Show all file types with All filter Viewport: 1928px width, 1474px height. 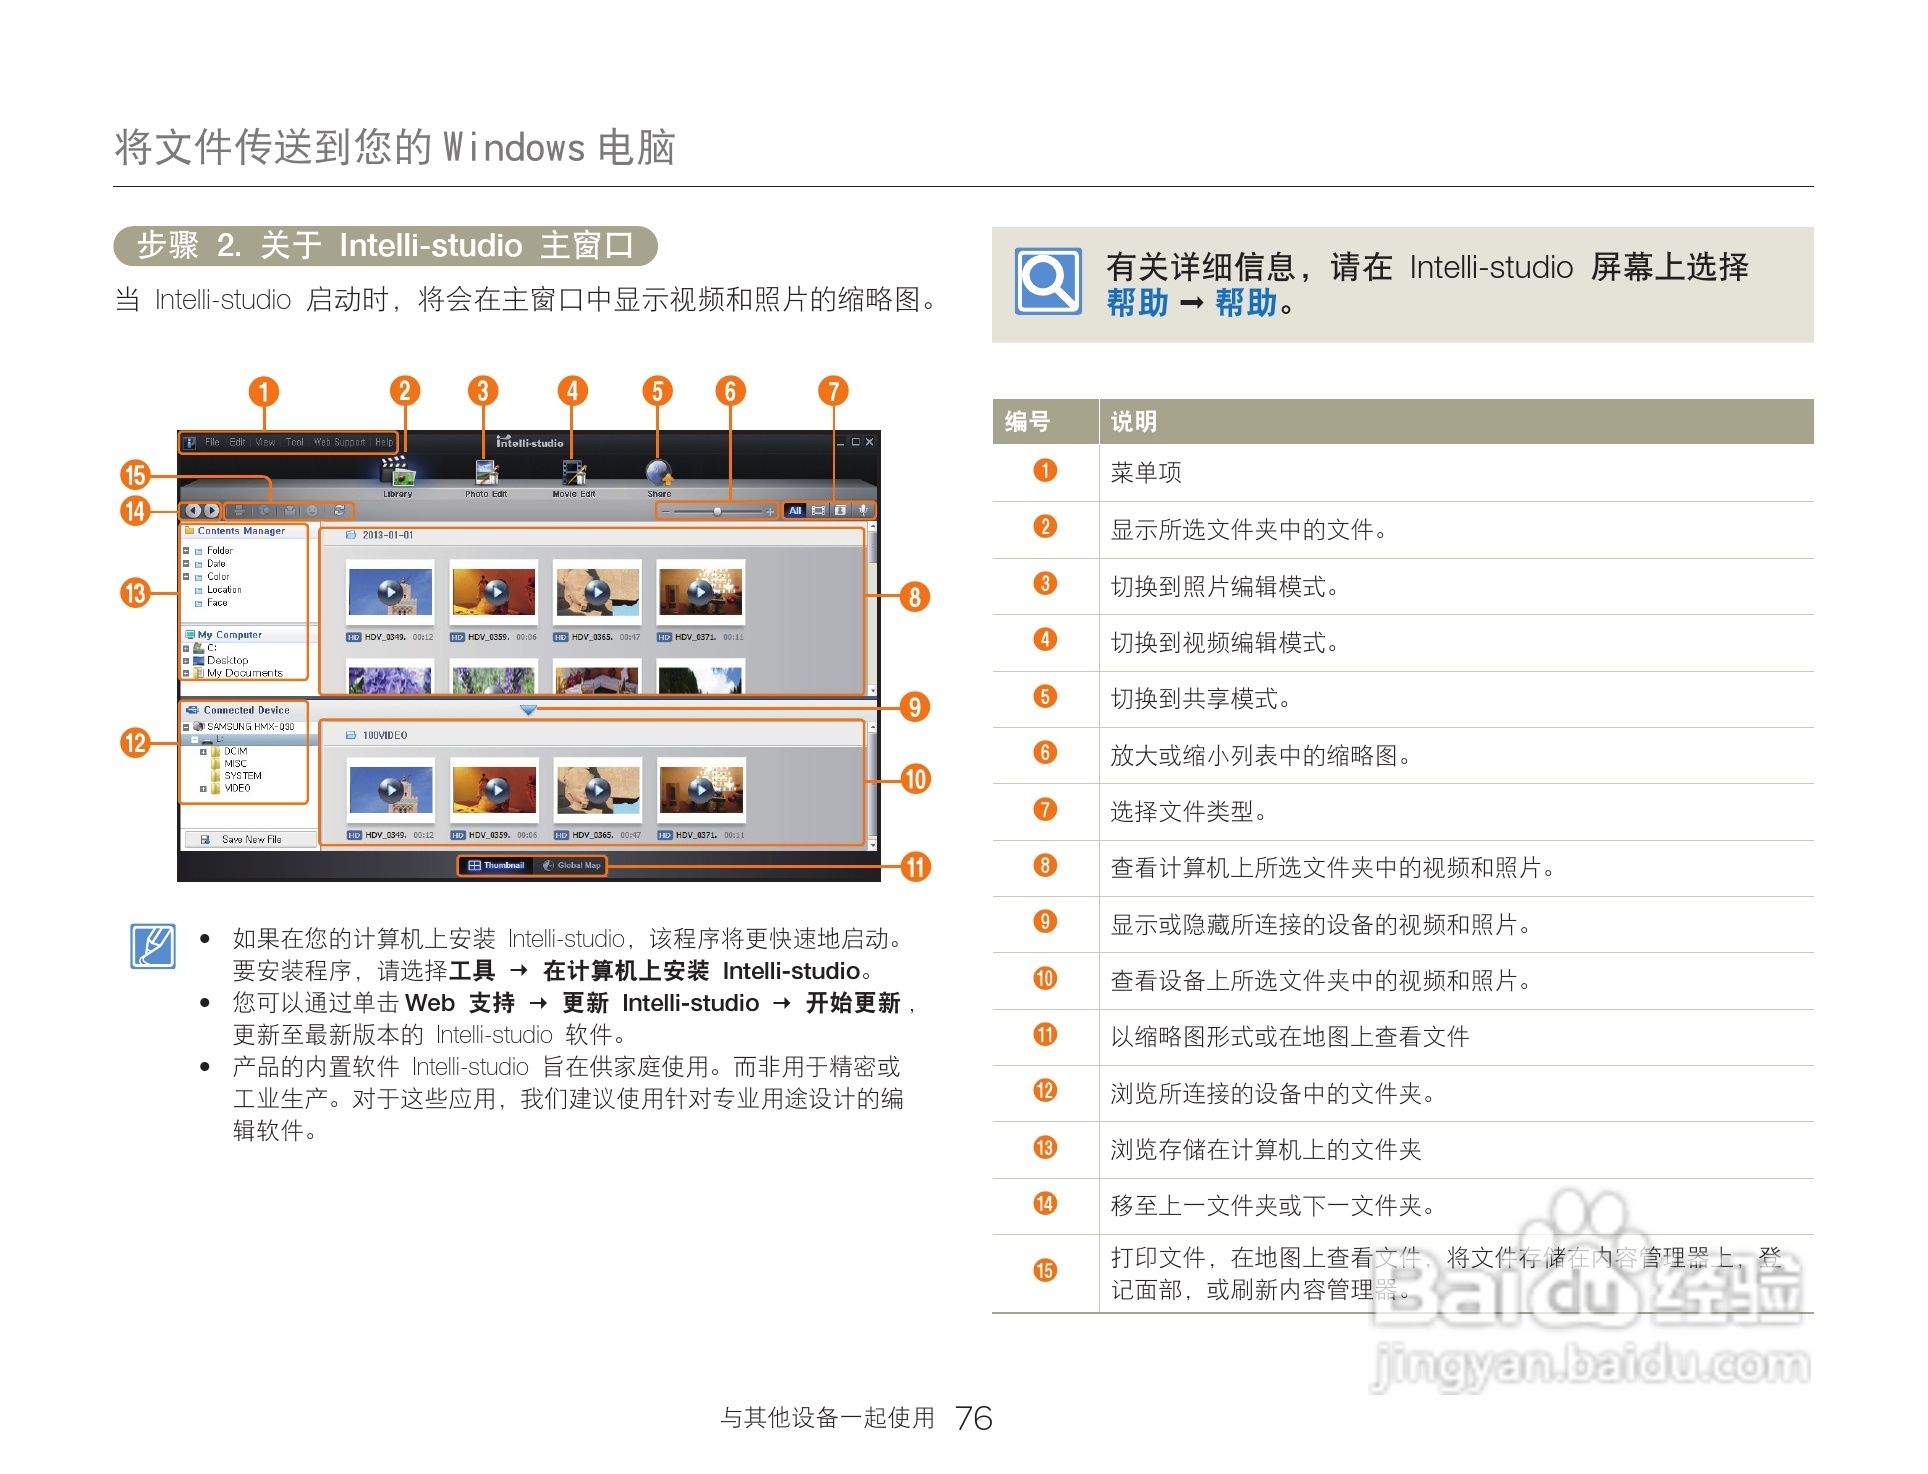tap(795, 510)
